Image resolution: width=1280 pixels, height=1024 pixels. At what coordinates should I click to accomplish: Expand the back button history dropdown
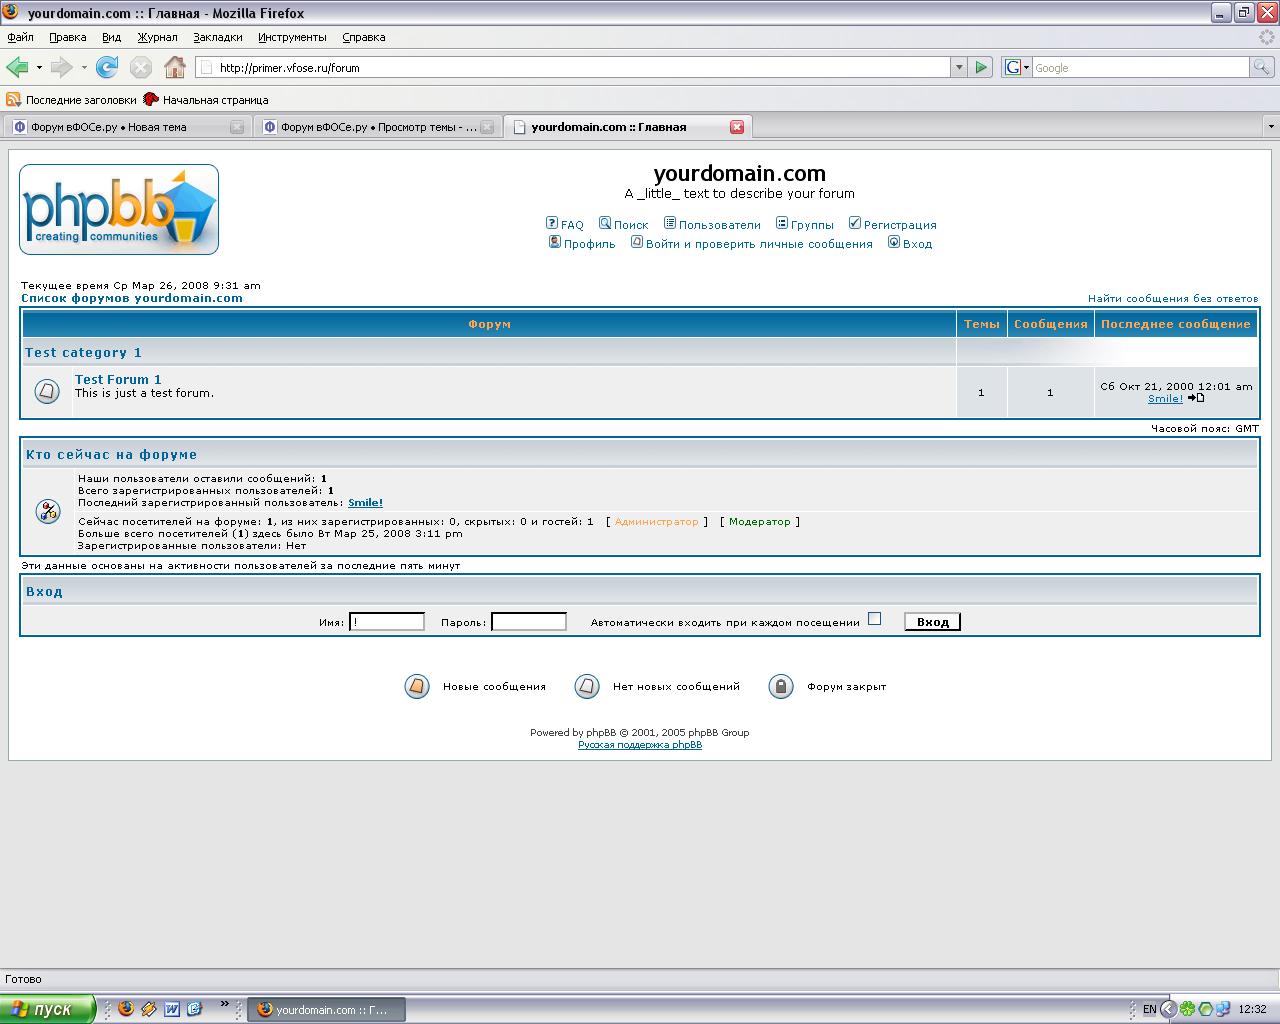pyautogui.click(x=39, y=67)
